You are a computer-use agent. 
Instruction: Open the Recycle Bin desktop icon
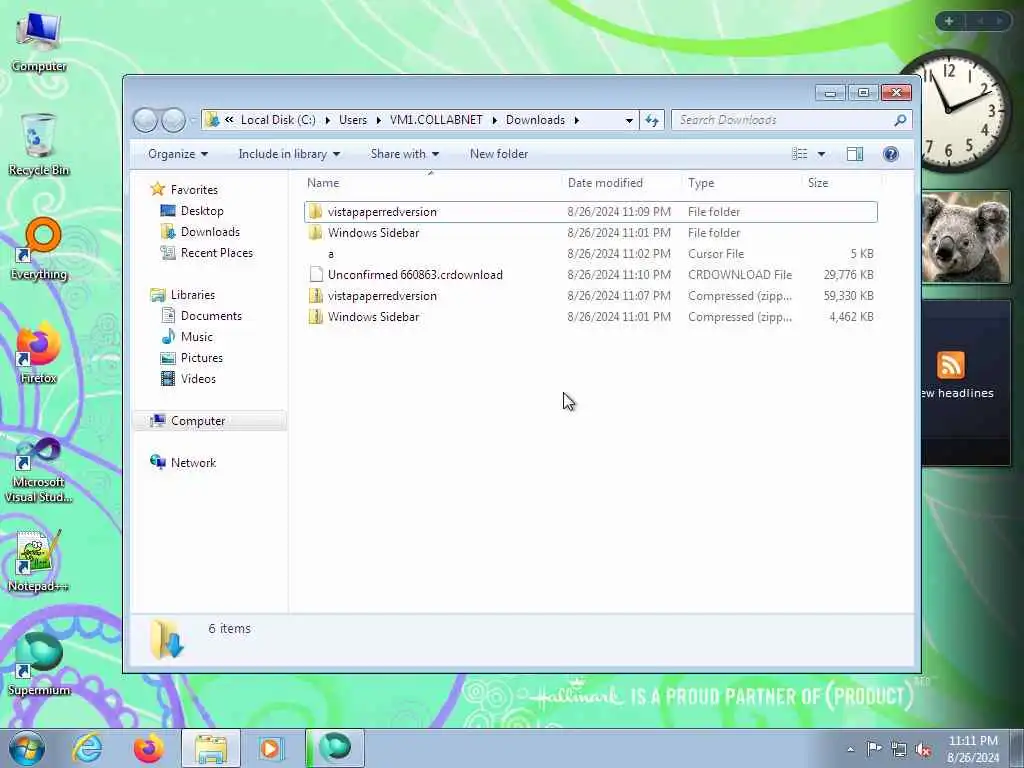point(39,145)
